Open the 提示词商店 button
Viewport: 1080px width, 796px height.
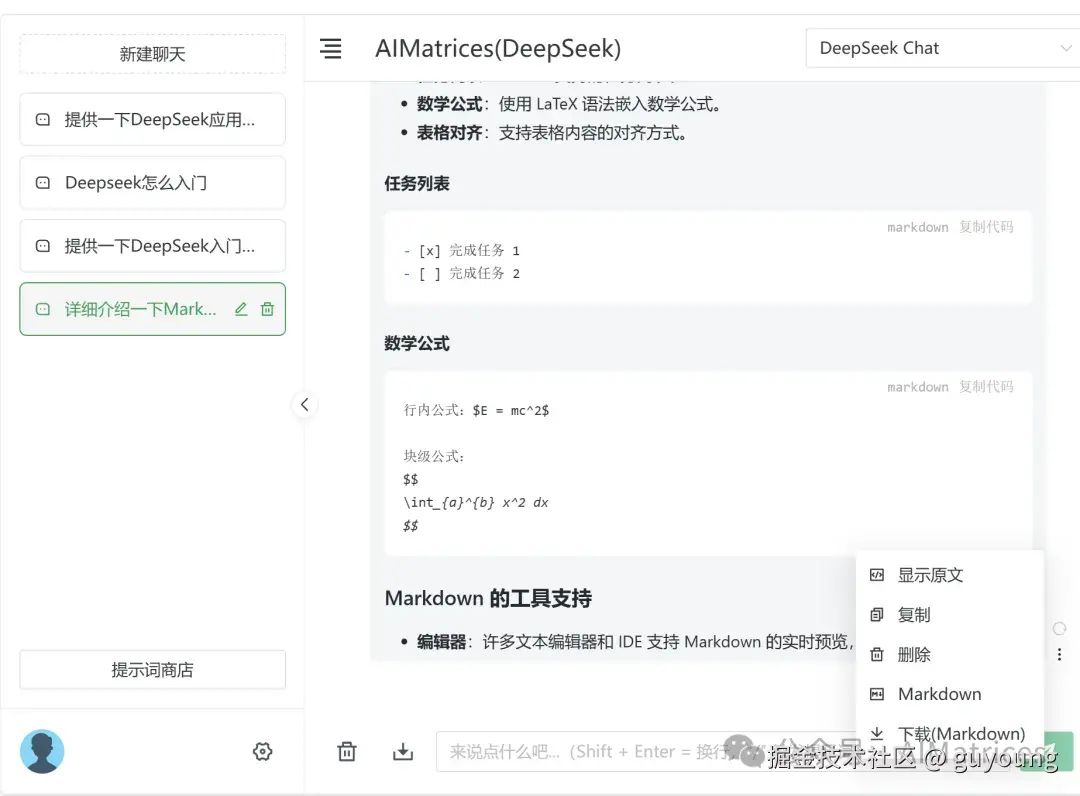[152, 669]
